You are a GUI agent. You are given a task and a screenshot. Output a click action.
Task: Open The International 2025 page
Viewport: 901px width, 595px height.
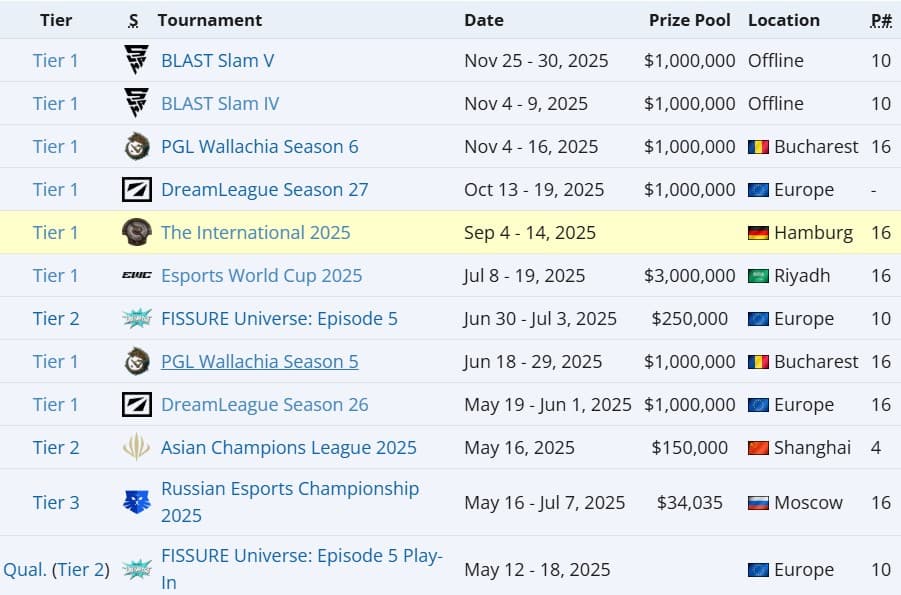coord(255,232)
